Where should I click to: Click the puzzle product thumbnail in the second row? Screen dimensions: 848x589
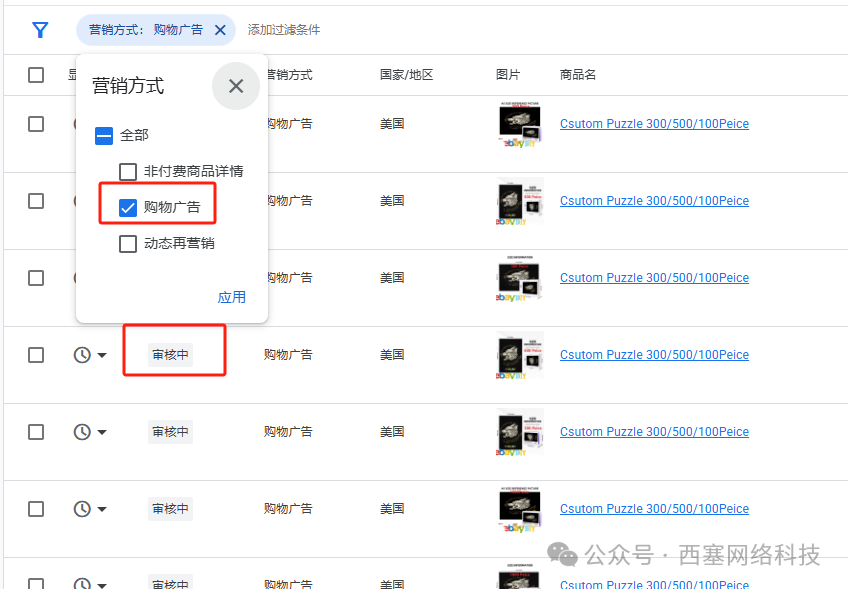click(519, 200)
